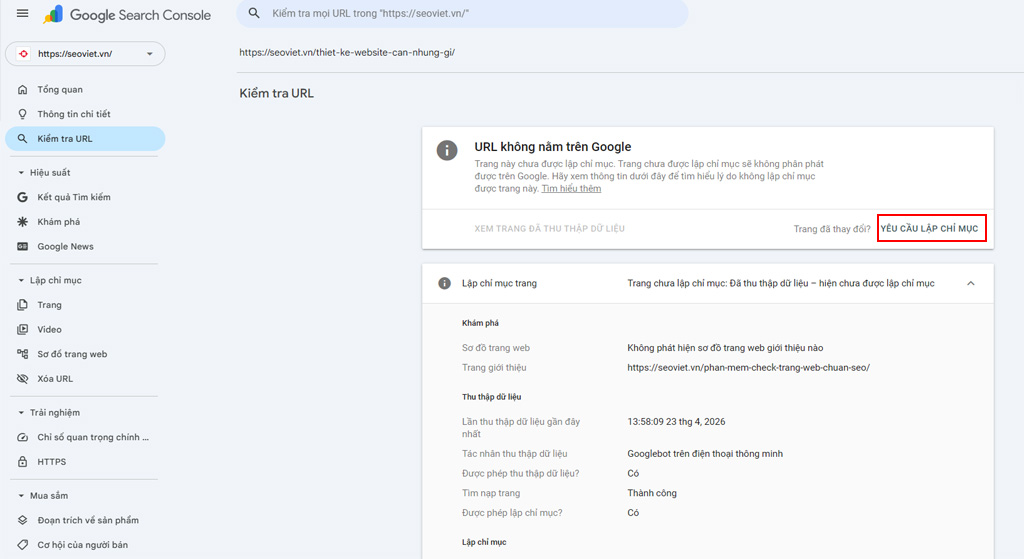1024x559 pixels.
Task: Click the Đoạn trích về sản phẩm layers icon
Action: coord(22,520)
